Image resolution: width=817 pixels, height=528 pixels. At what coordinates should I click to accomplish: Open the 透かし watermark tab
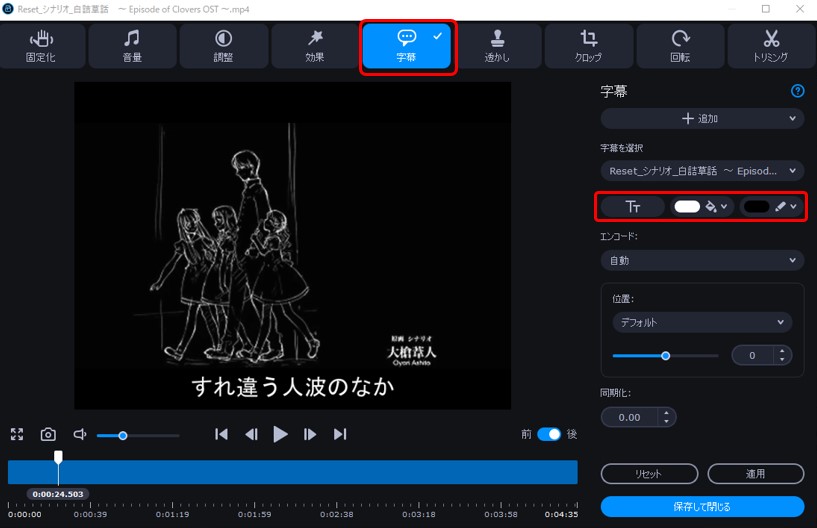coord(497,46)
